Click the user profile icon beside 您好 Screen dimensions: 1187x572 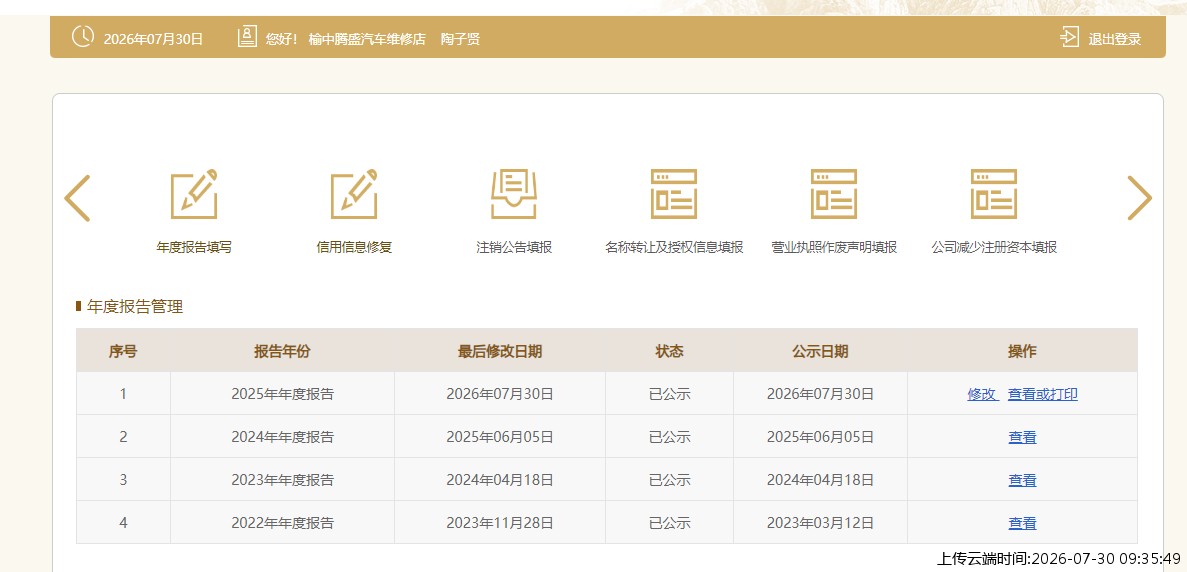(x=247, y=37)
